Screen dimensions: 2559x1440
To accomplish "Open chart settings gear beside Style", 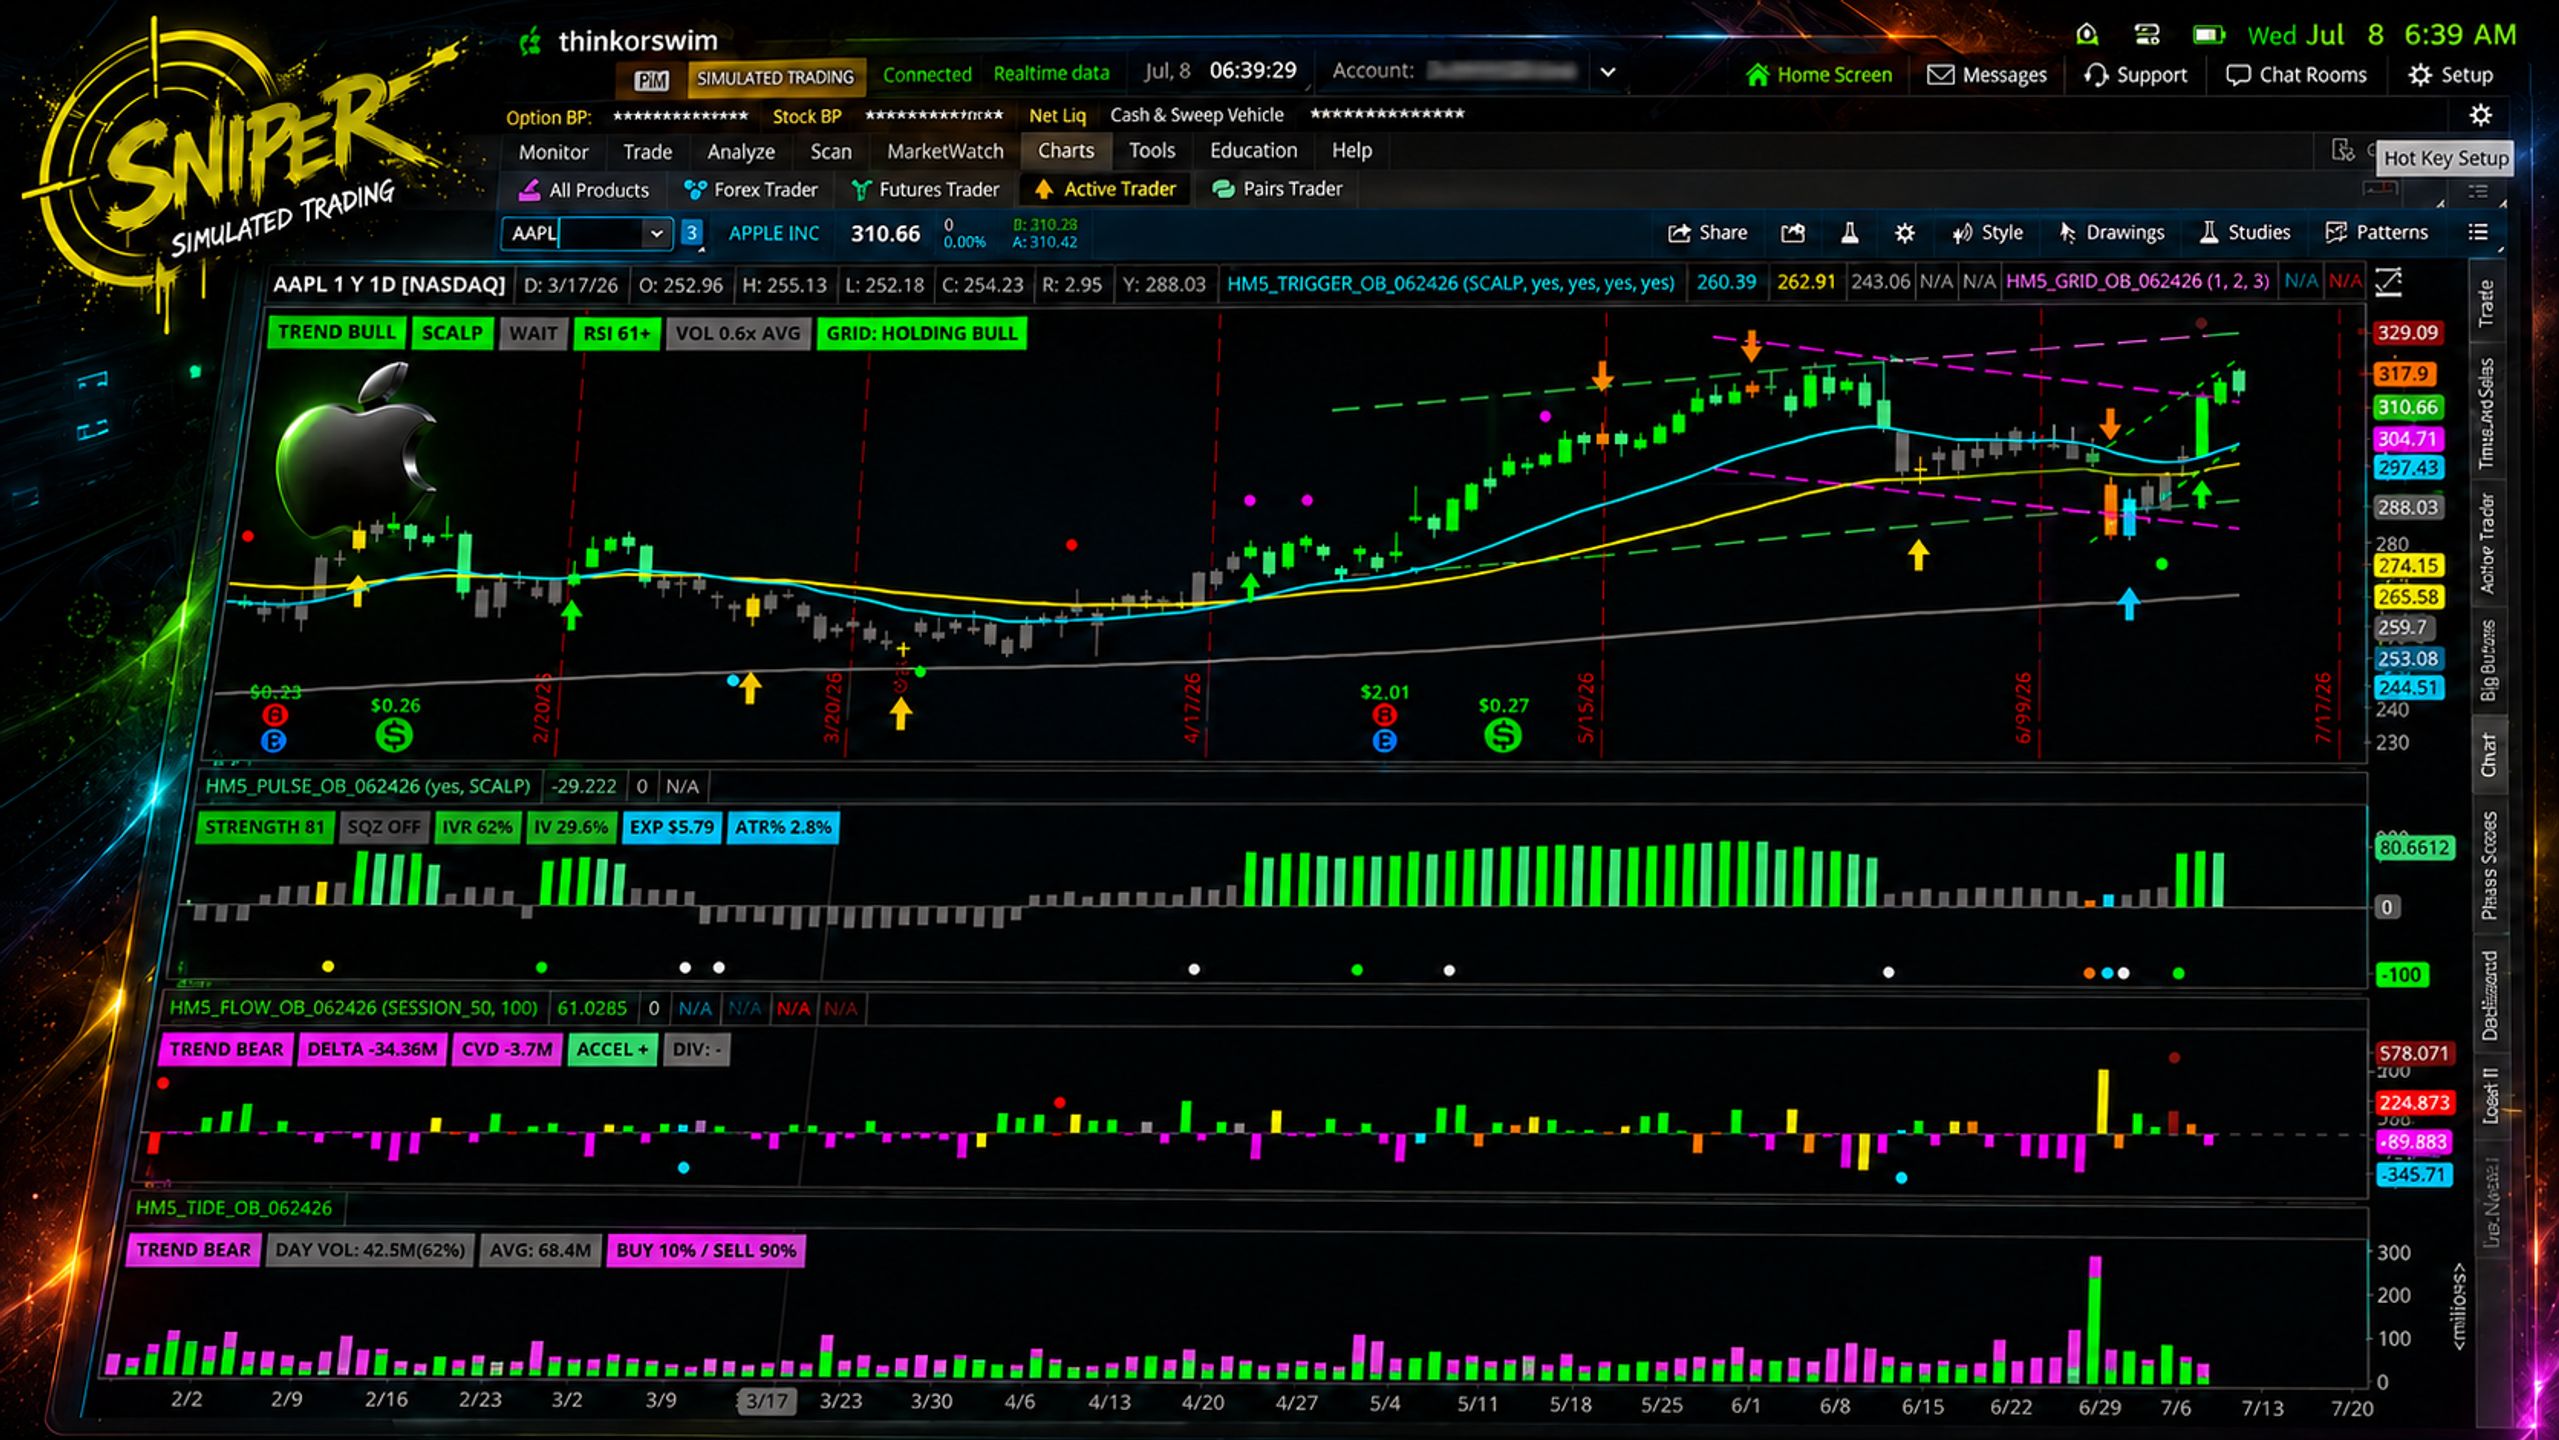I will (1905, 233).
